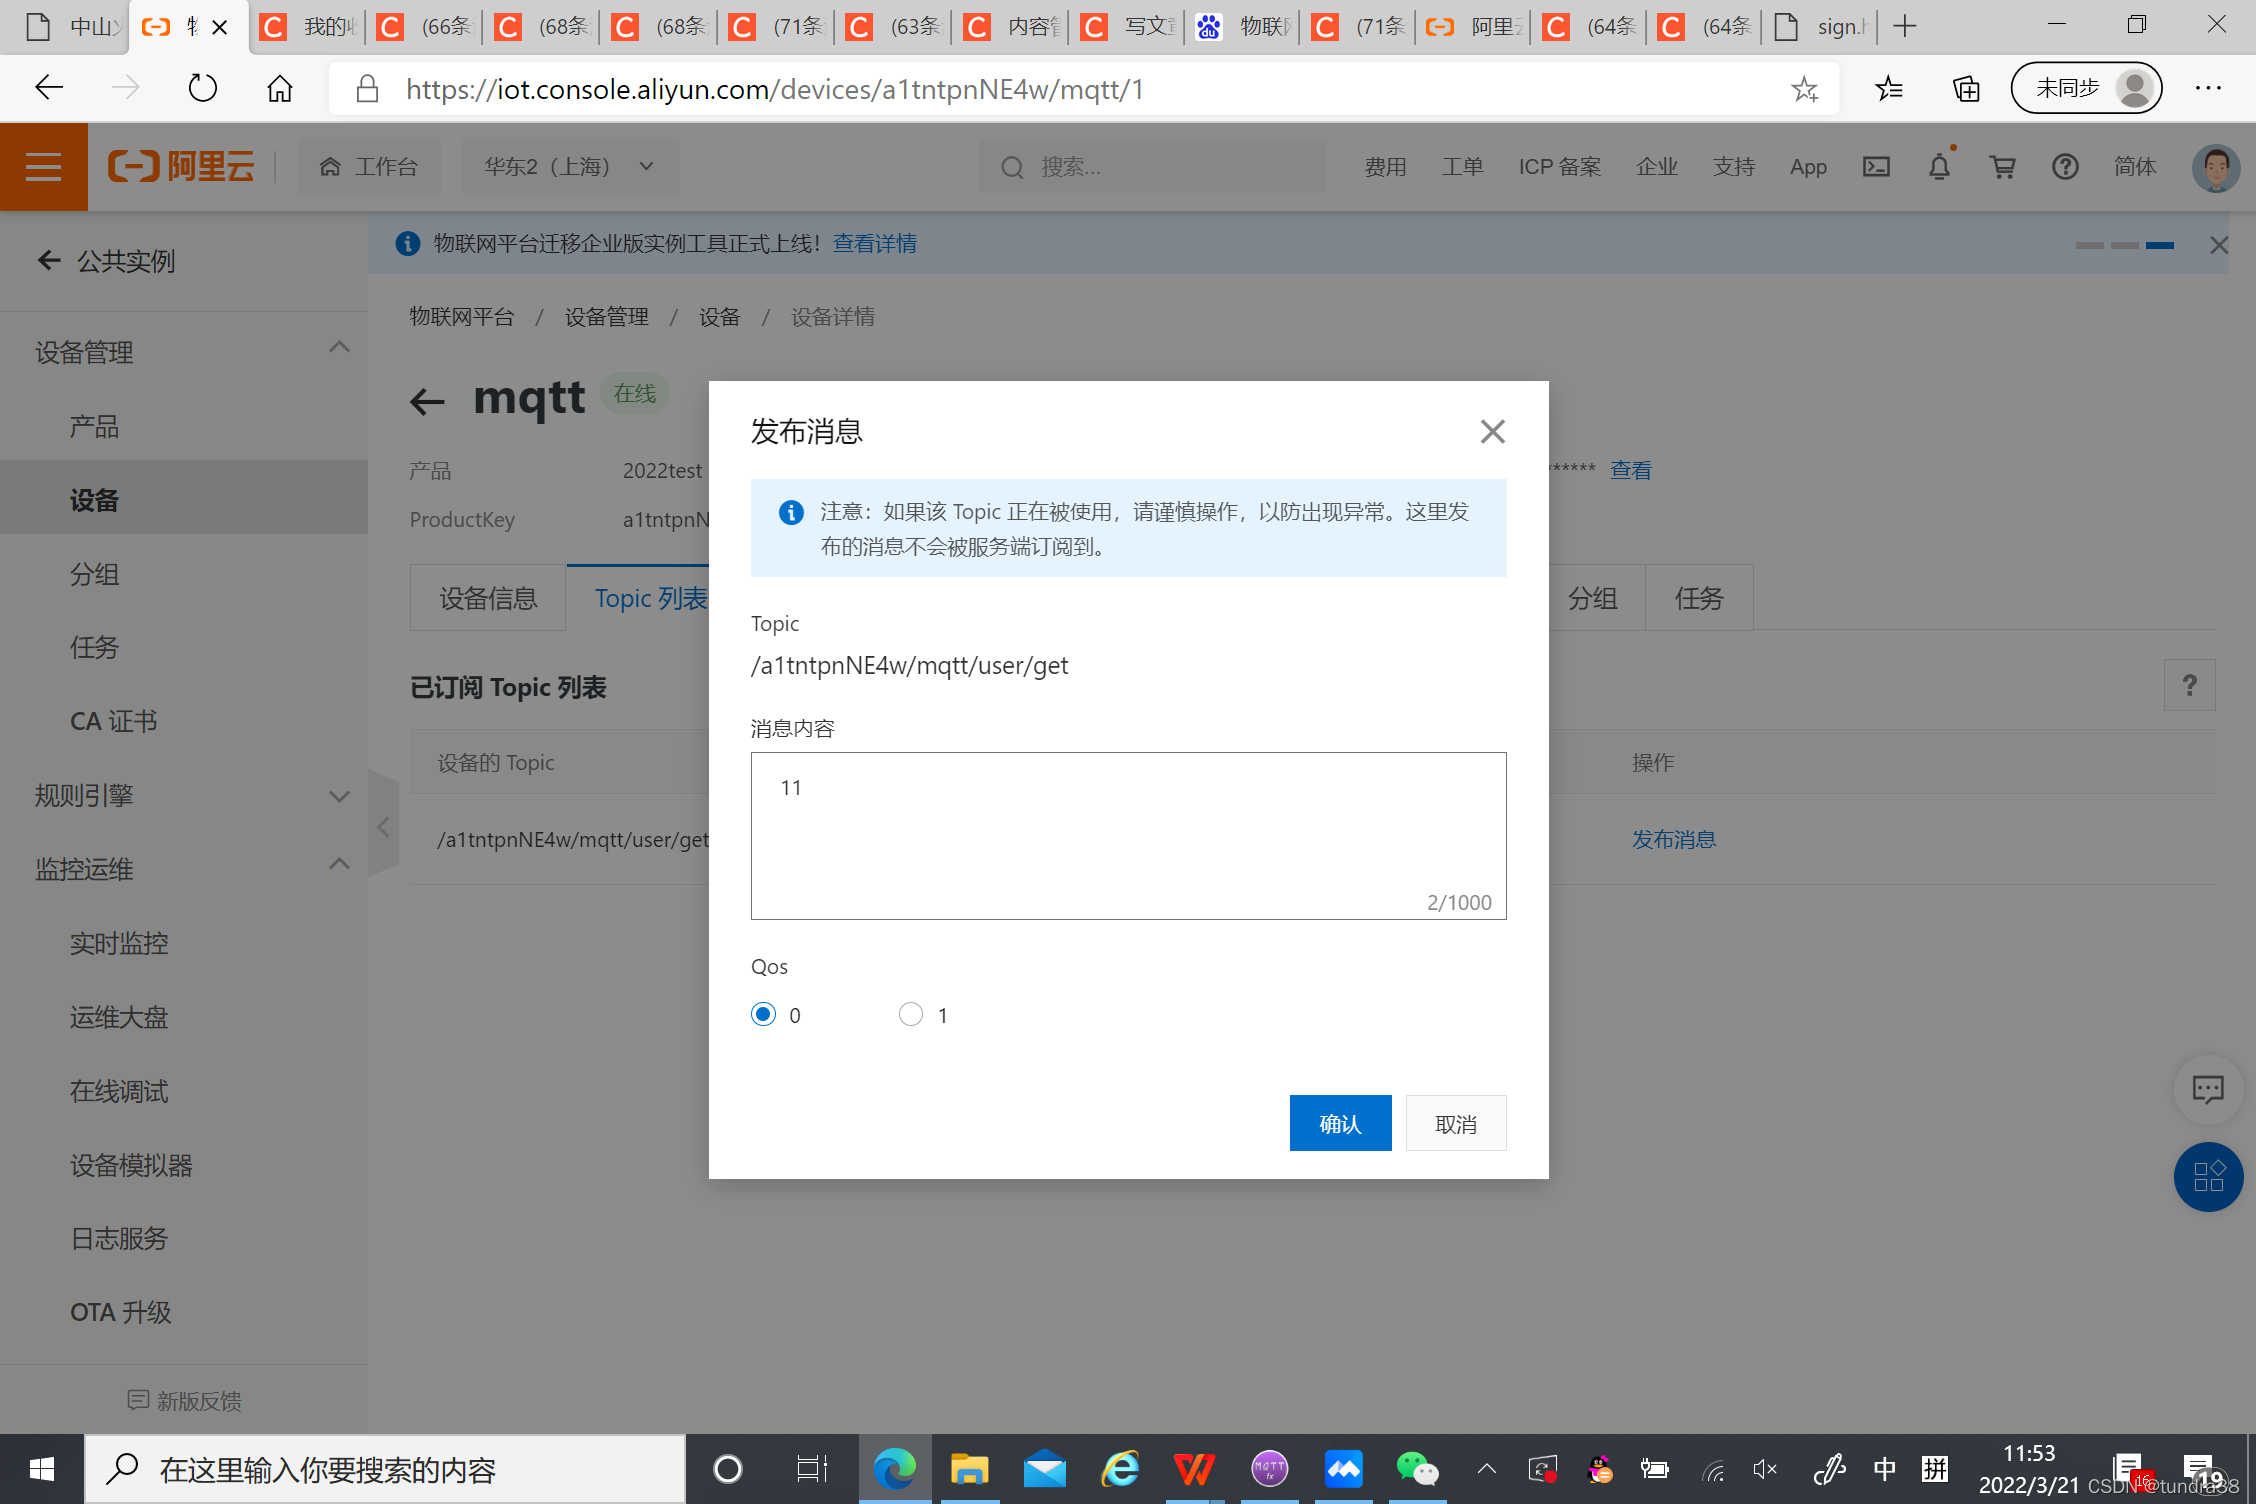Add page to favorites star icon
The image size is (2256, 1504).
(1804, 89)
